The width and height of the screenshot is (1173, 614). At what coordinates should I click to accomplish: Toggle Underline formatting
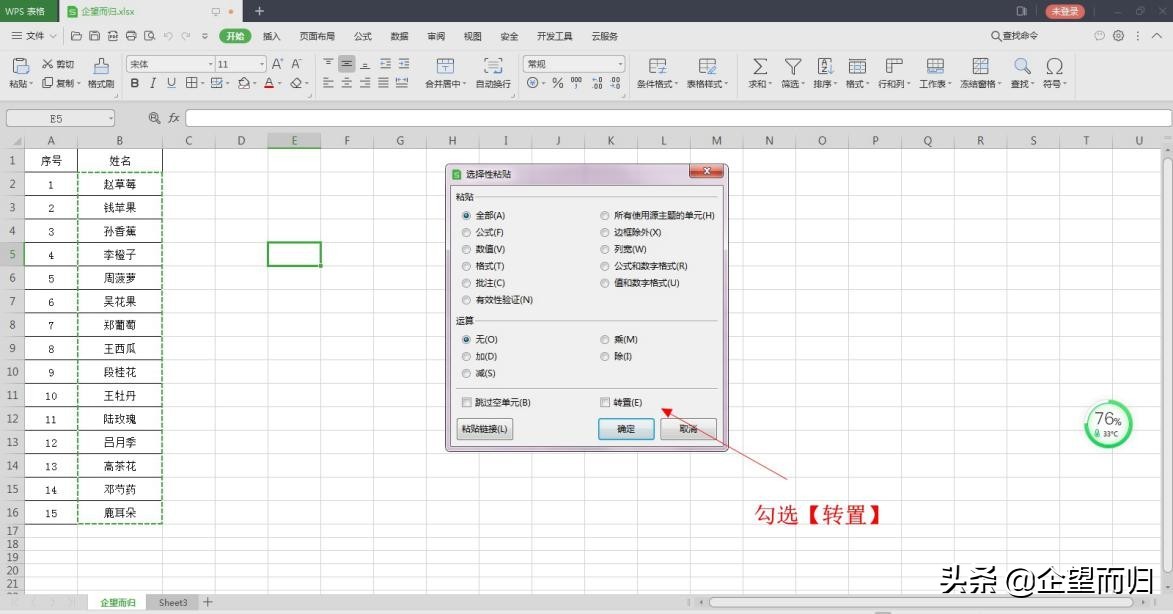171,83
